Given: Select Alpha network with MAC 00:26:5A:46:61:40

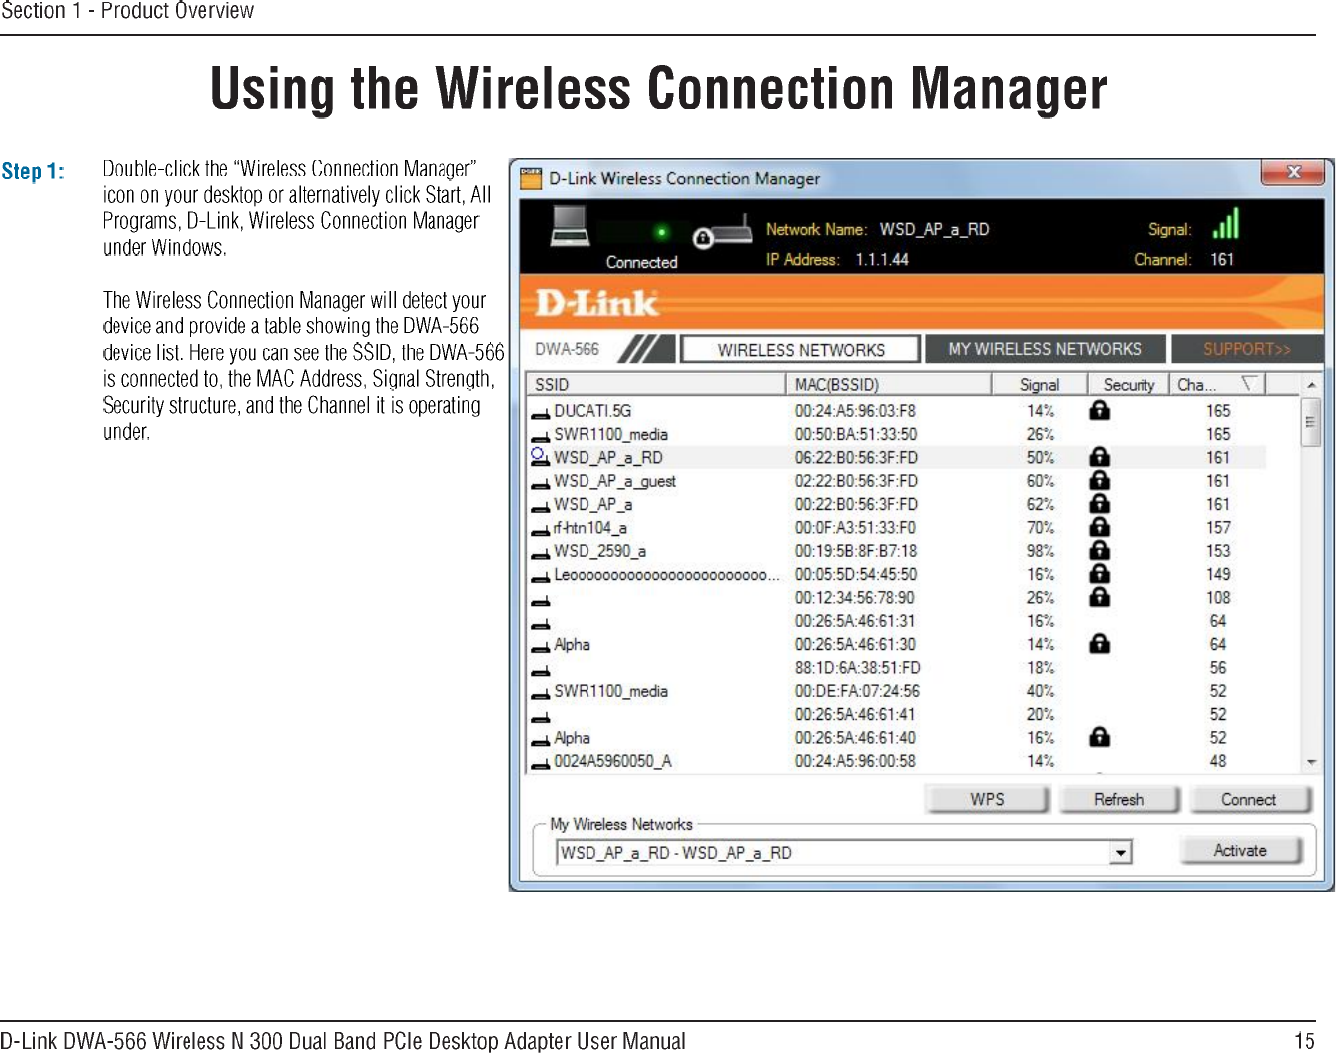Looking at the screenshot, I should (897, 738).
